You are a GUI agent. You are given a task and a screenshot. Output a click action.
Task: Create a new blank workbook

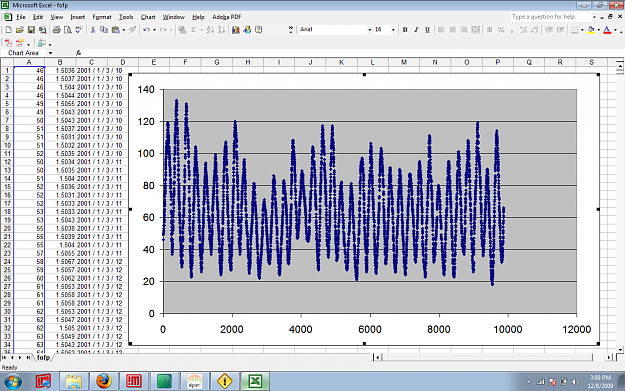pos(8,30)
